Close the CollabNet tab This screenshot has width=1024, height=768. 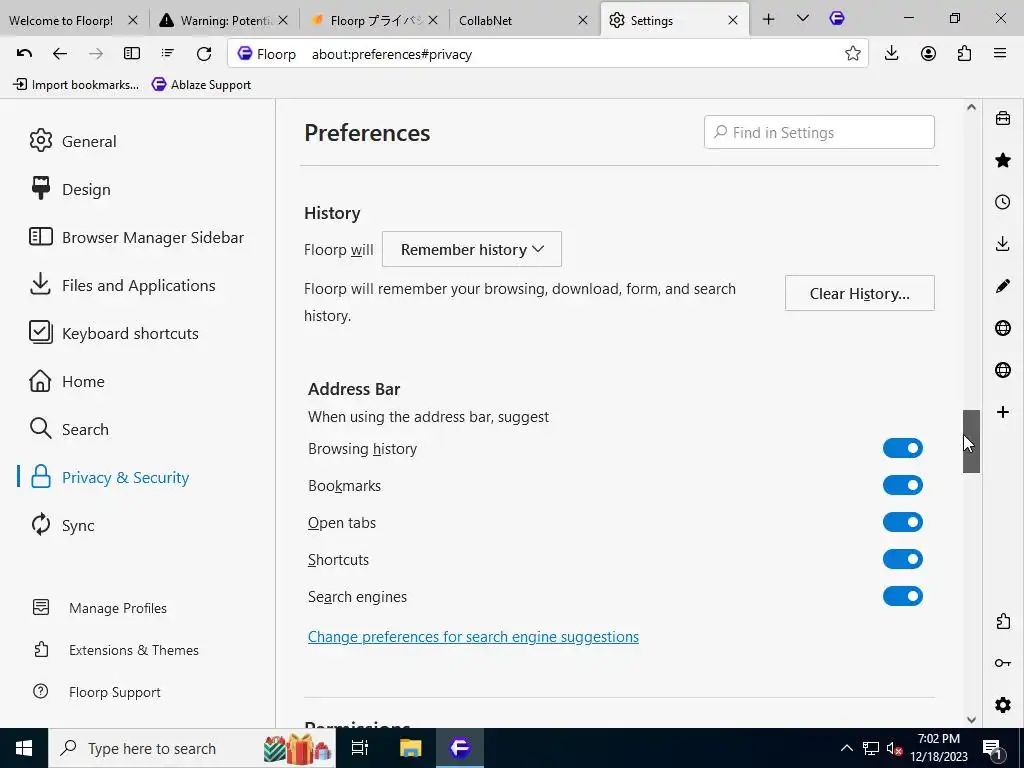pyautogui.click(x=583, y=20)
